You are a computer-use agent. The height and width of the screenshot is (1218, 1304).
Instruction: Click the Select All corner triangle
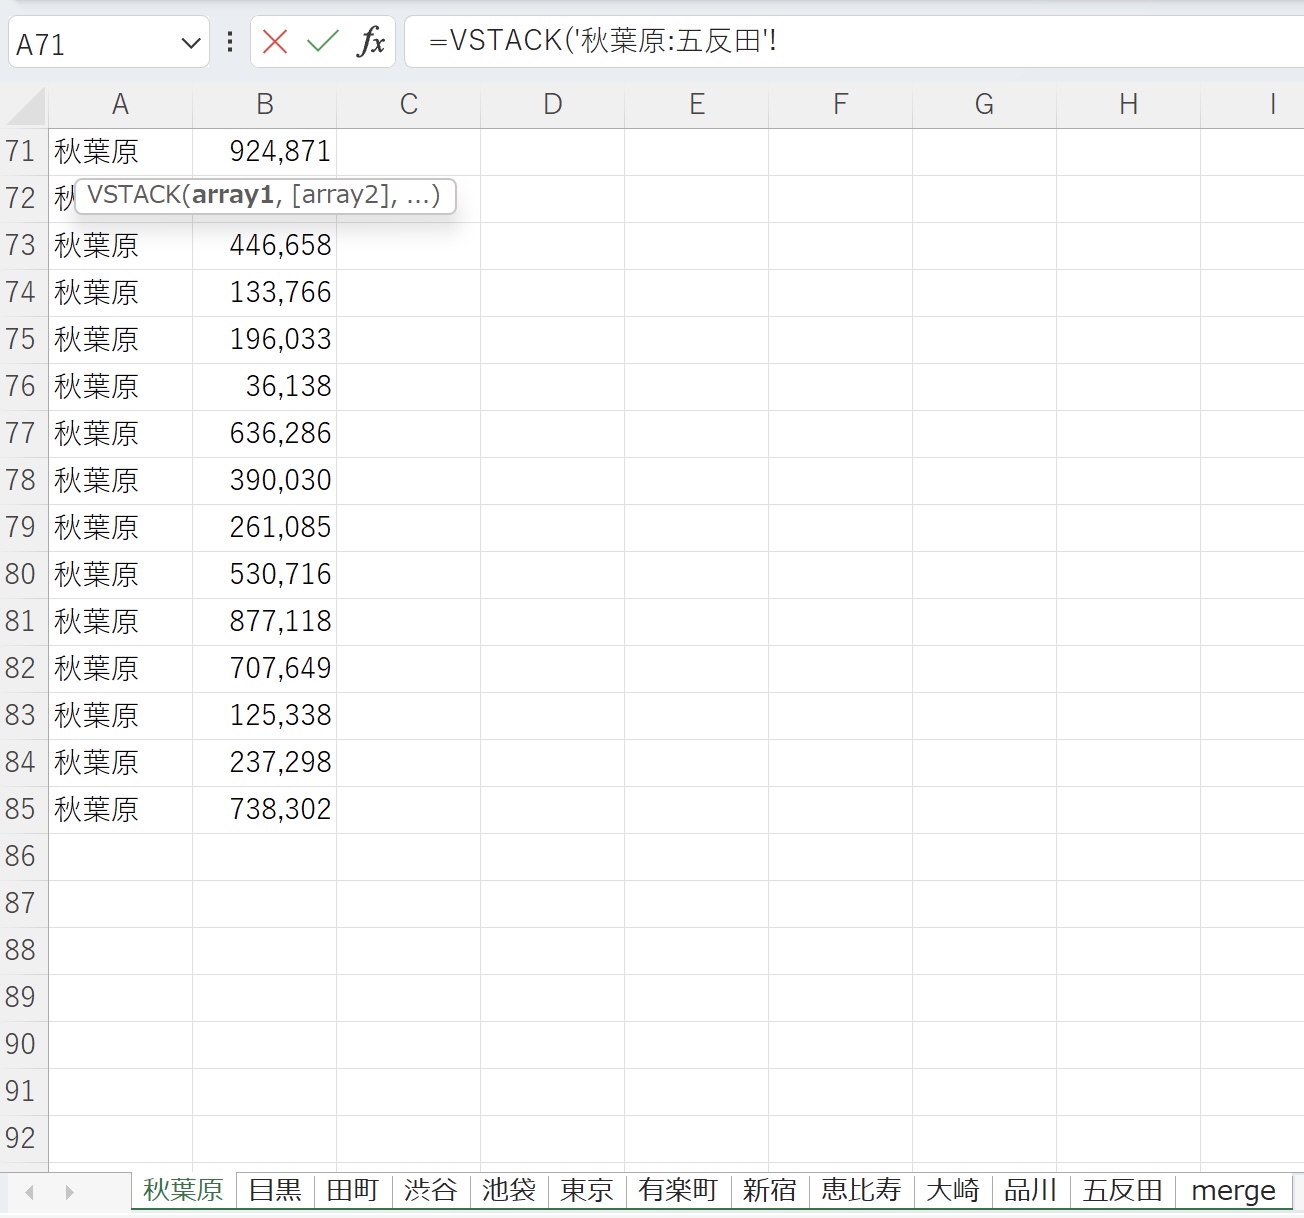[x=25, y=105]
